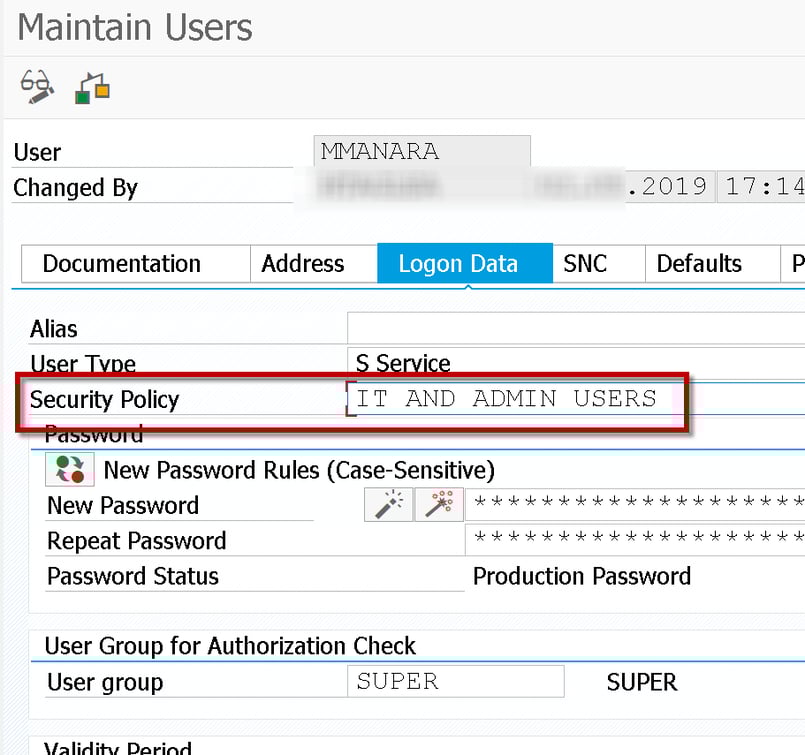The height and width of the screenshot is (755, 805).
Task: Click inside the User field showing MMANARA
Action: pyautogui.click(x=420, y=150)
